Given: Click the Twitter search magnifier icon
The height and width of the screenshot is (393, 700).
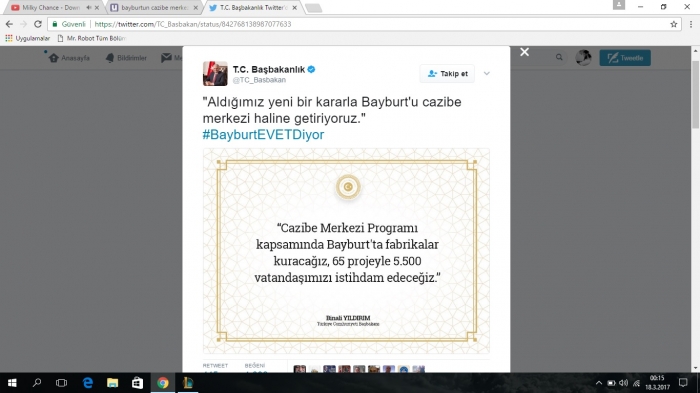Looking at the screenshot, I should 559,57.
